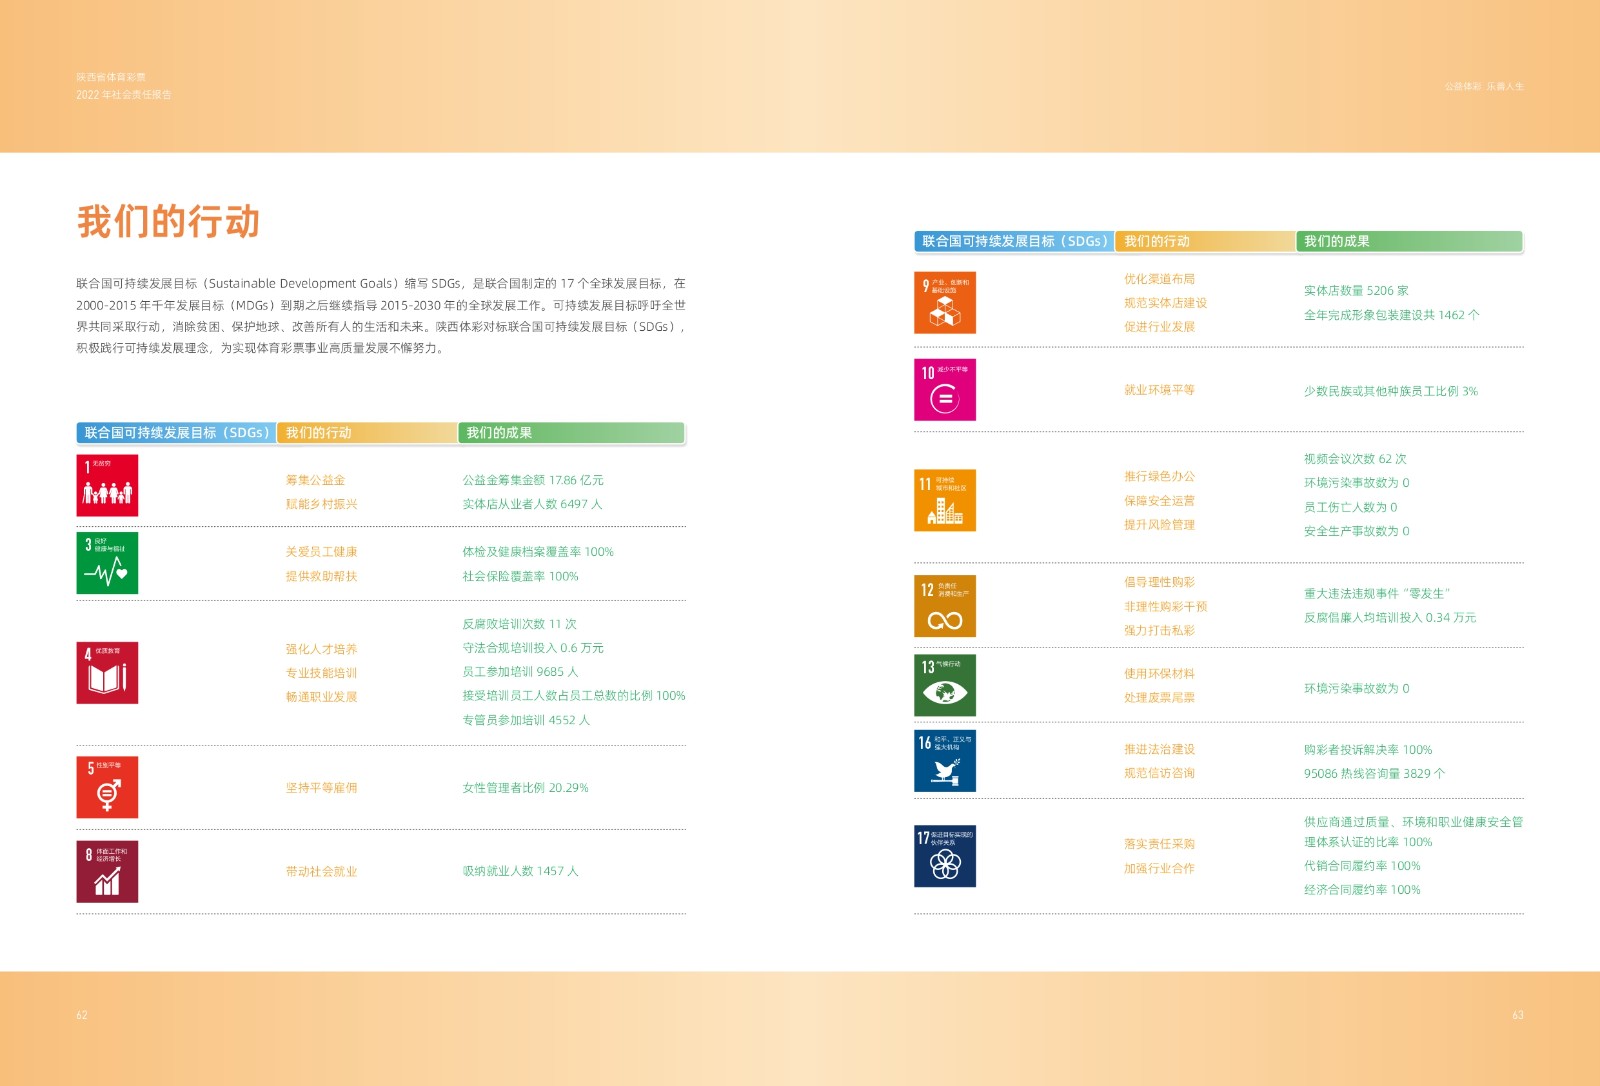
Task: Select the text 员工参加培训 9685 人
Action: [x=520, y=672]
